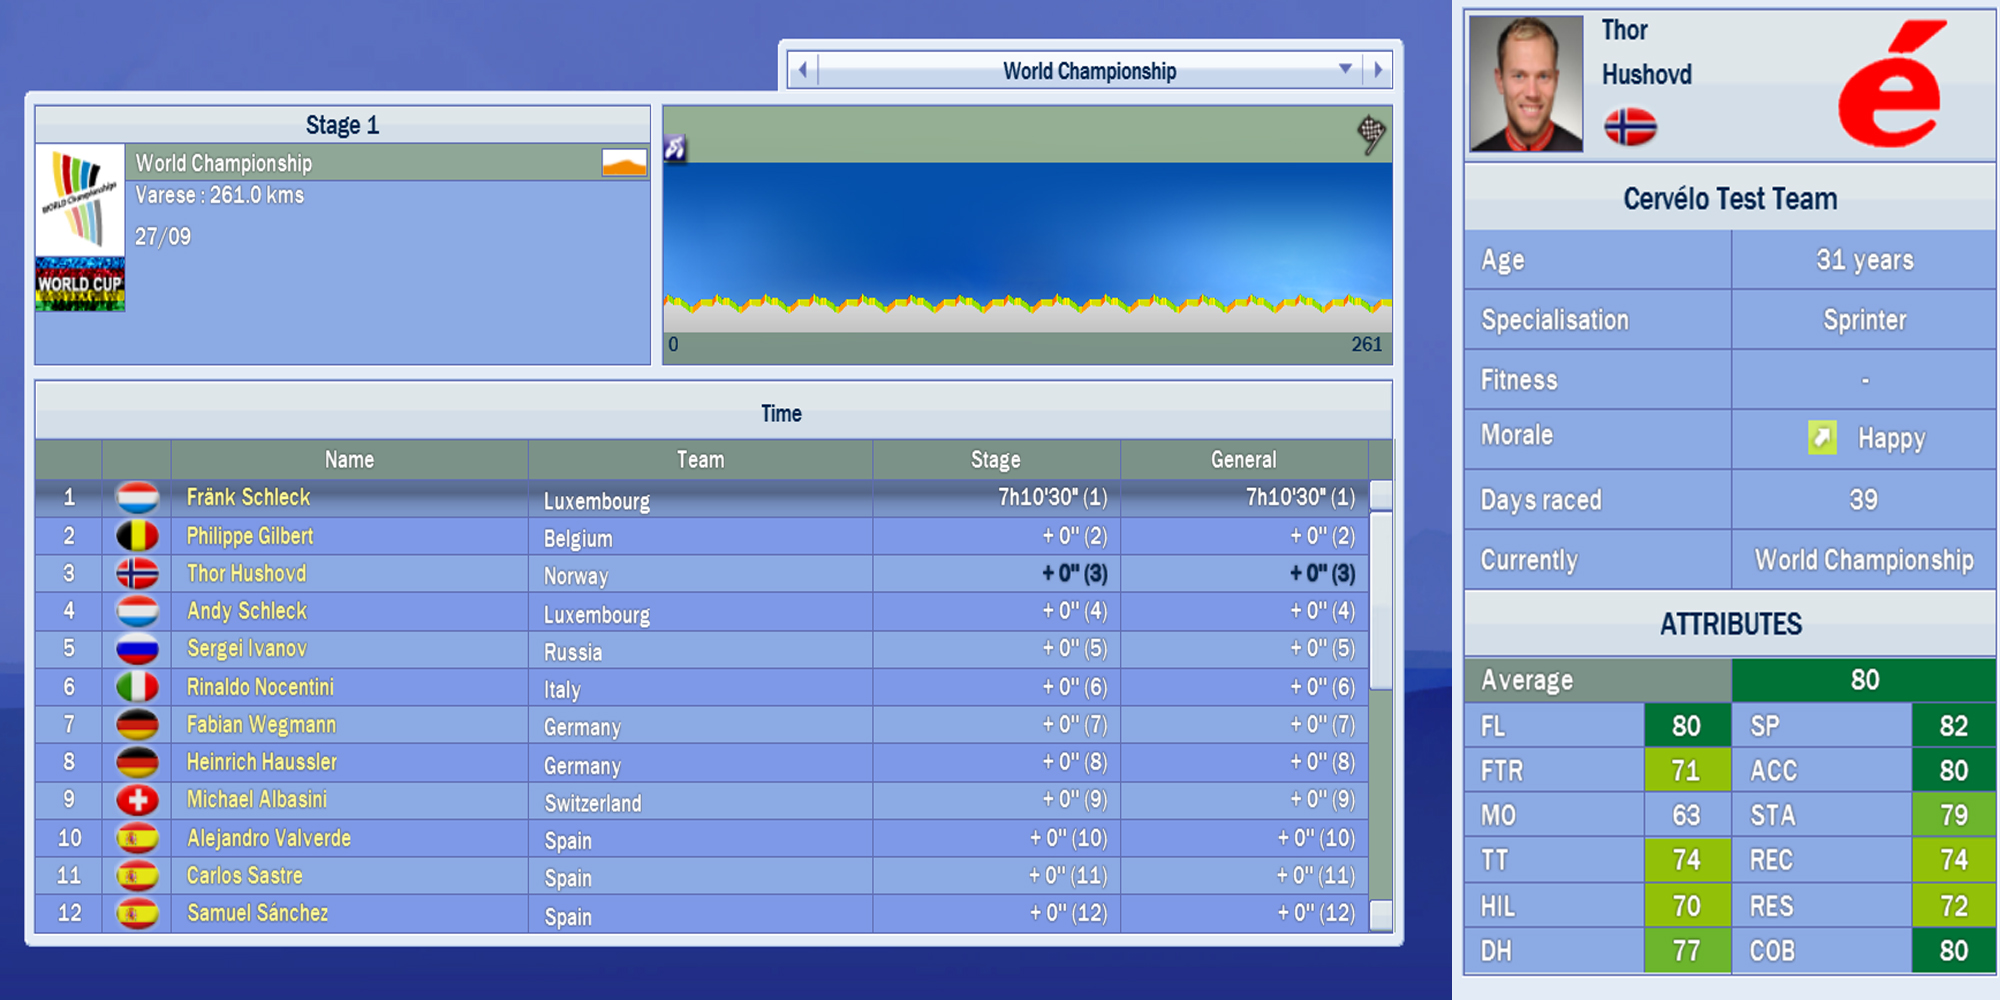Screen dimensions: 2000x1000
Task: Click the start-line rider icon on stage profile
Action: click(x=675, y=148)
